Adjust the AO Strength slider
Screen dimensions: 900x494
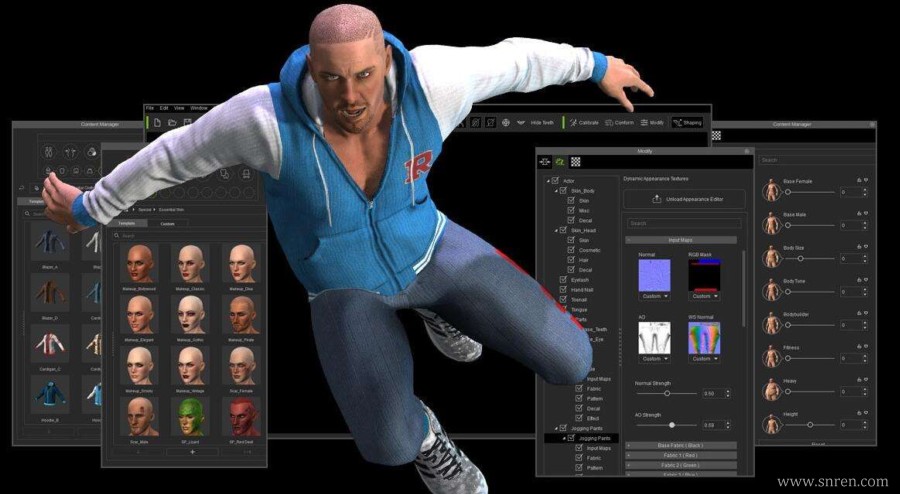[x=667, y=425]
